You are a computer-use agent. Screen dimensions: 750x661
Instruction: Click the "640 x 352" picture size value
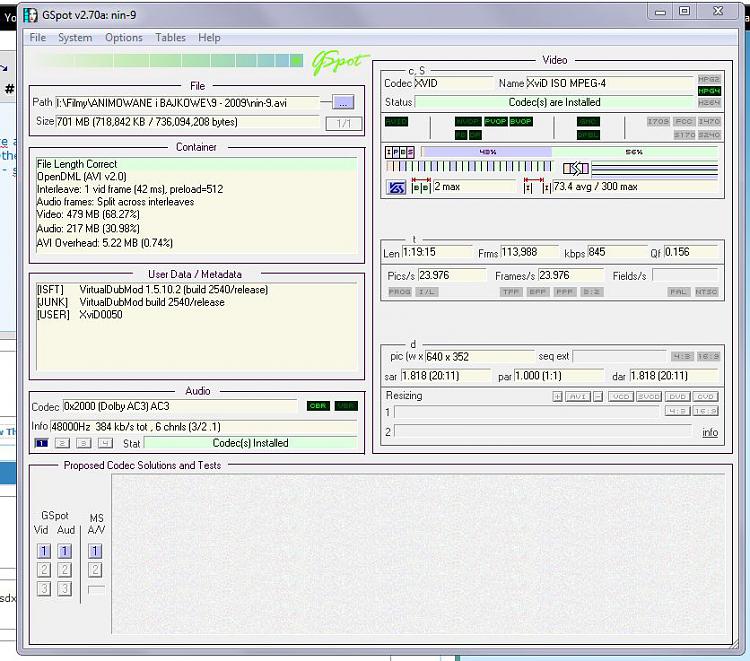click(479, 357)
